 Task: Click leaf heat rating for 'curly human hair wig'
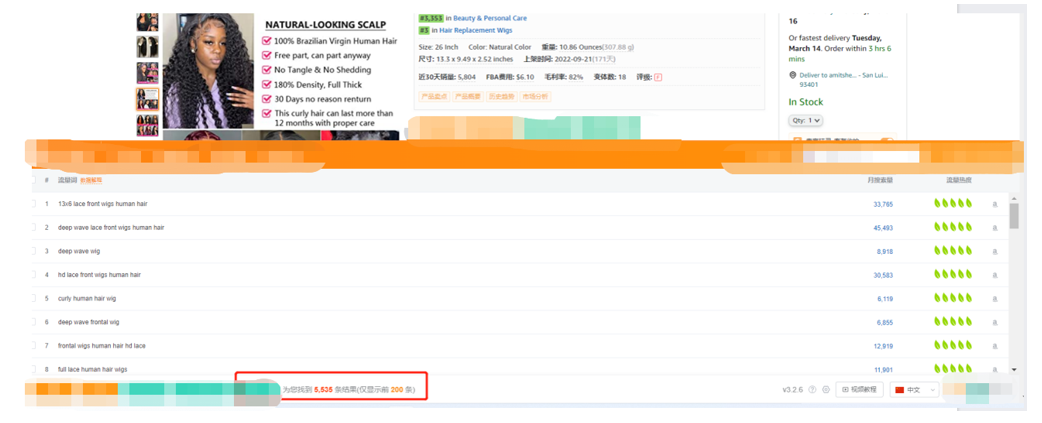(x=953, y=298)
